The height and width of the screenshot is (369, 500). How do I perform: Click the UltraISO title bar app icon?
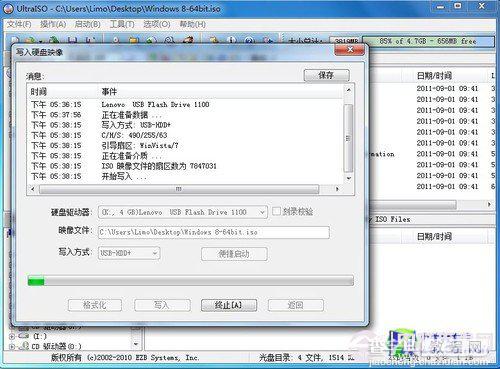pos(9,9)
